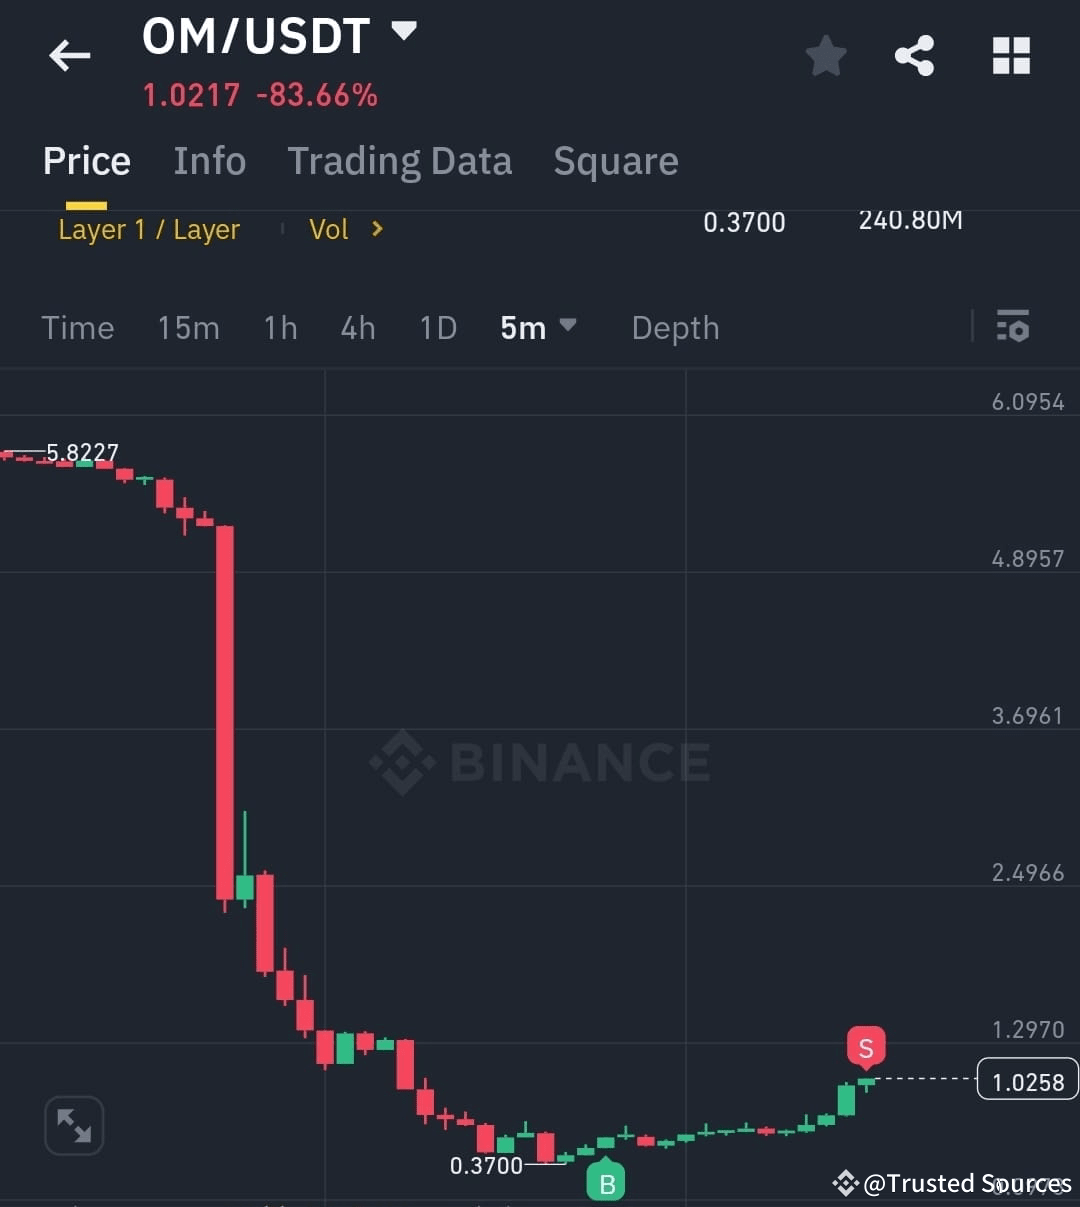Viewport: 1080px width, 1207px height.
Task: Tap the 1.0258 current price label
Action: [x=1027, y=1081]
